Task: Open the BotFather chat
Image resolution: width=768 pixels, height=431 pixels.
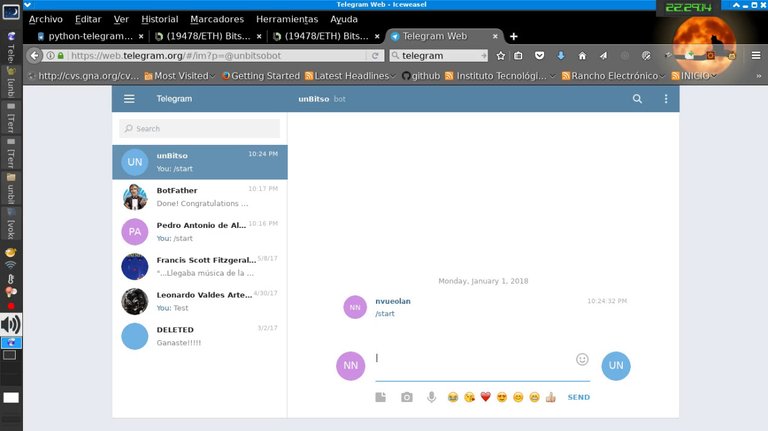Action: click(199, 196)
